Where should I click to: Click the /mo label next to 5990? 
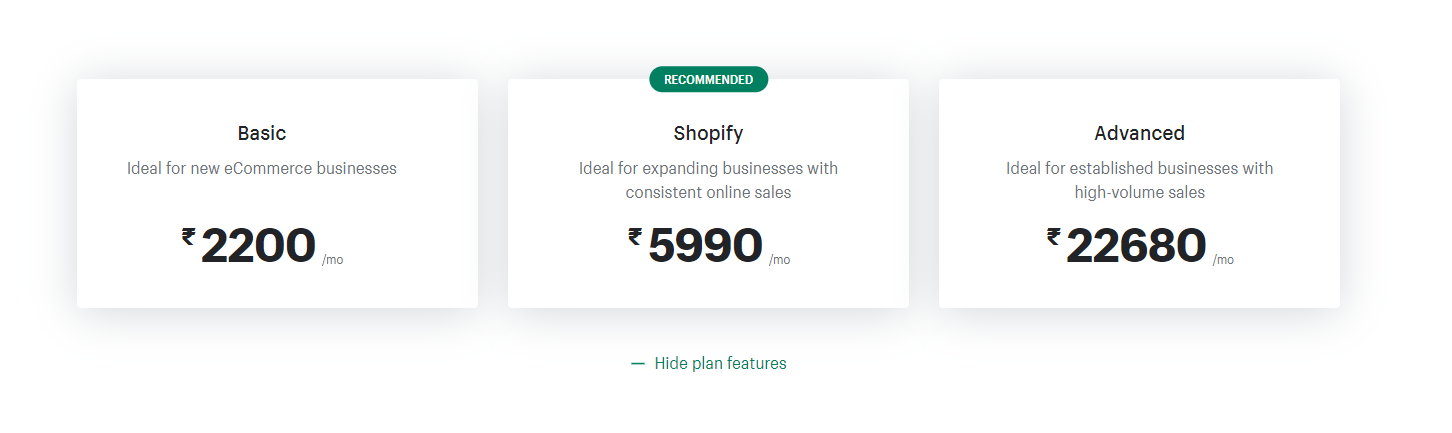click(x=779, y=260)
